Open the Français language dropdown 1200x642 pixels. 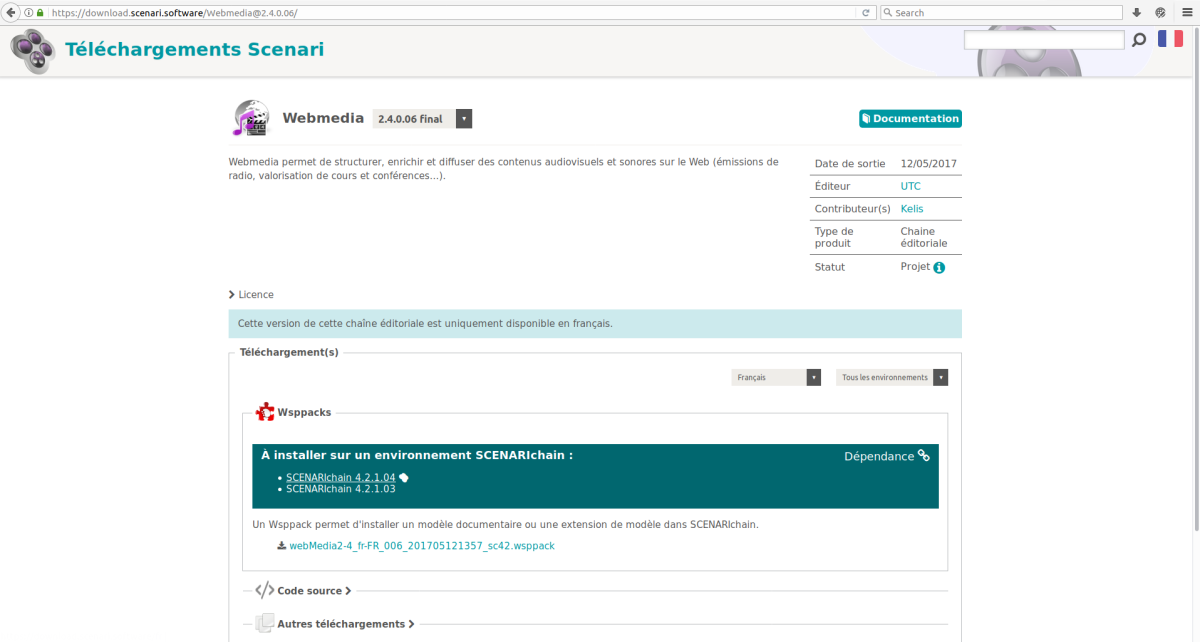point(776,378)
